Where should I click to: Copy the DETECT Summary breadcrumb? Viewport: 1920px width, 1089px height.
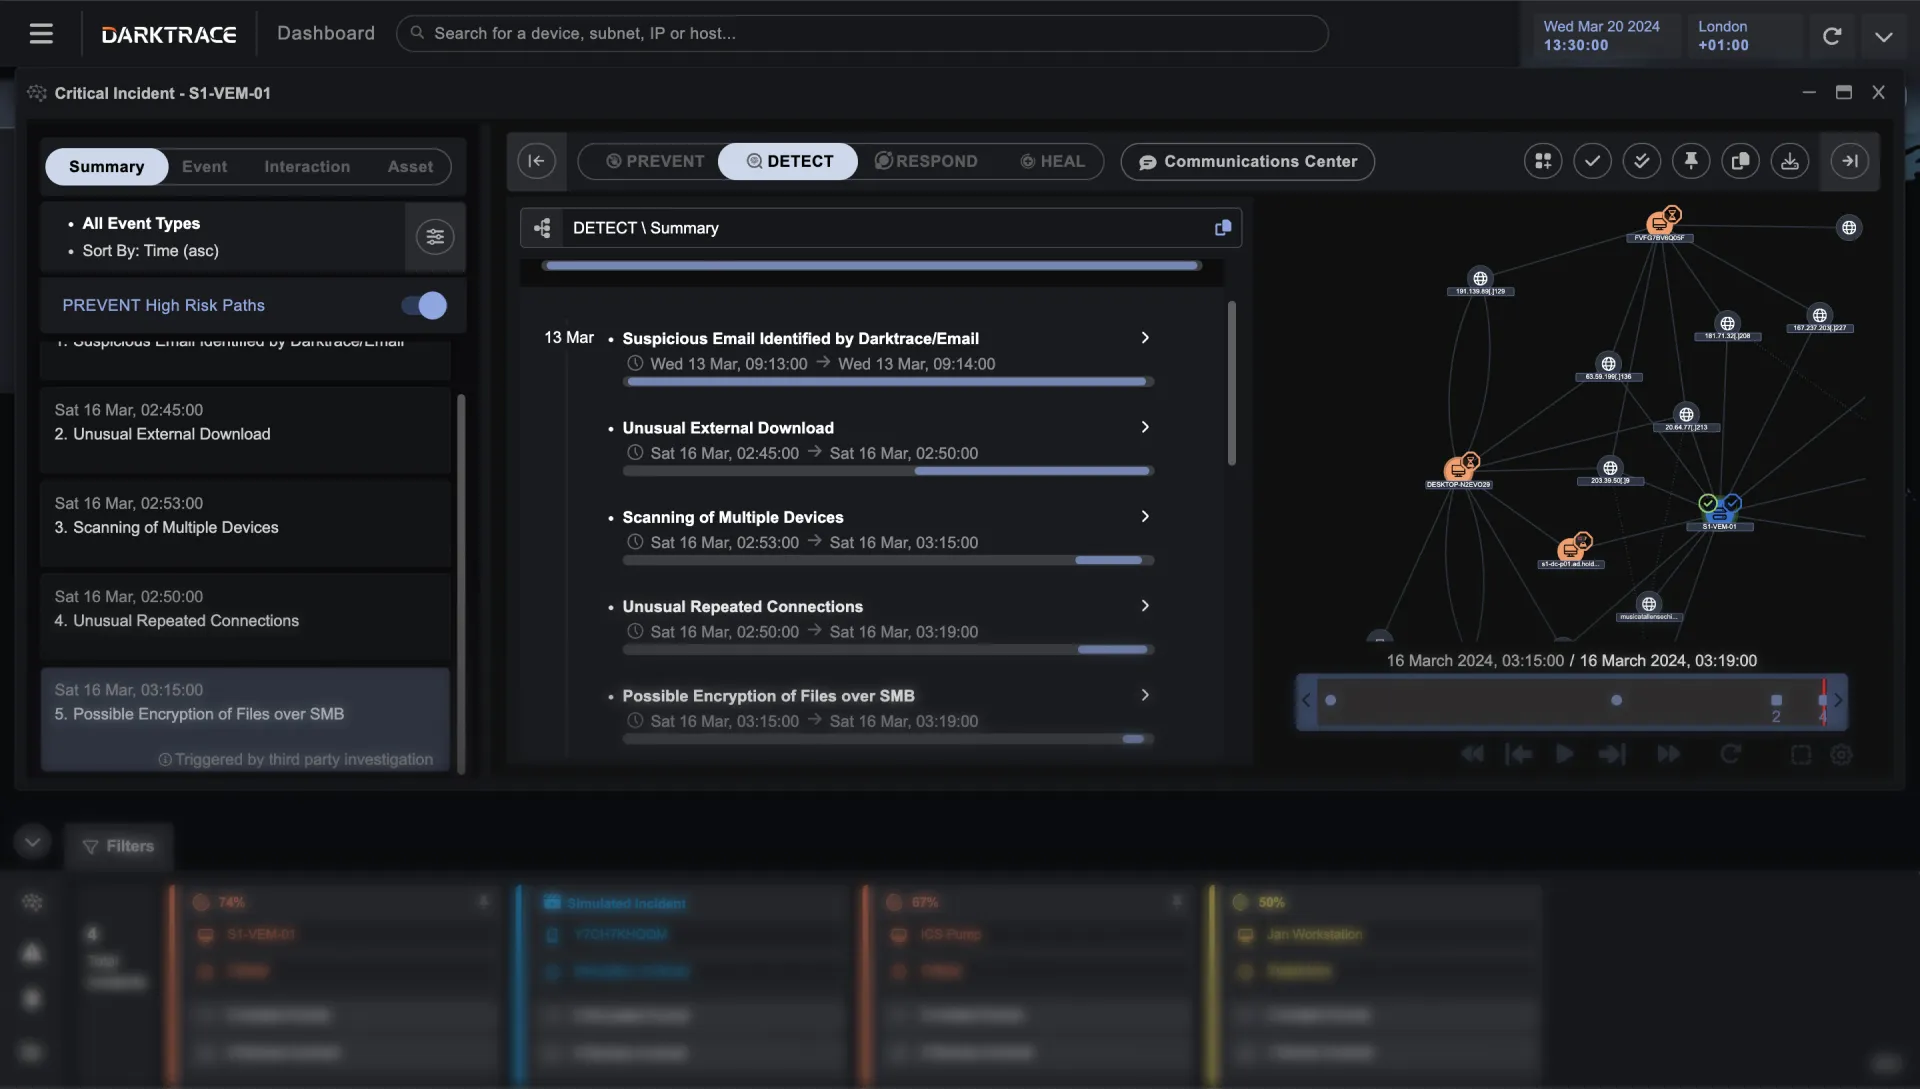point(1222,228)
